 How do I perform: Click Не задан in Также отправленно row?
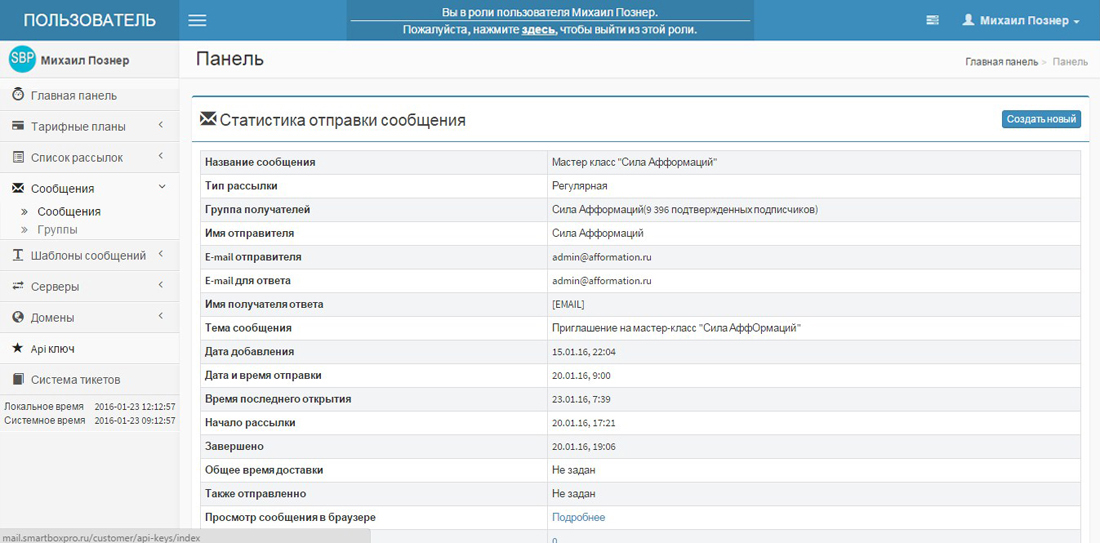point(574,494)
